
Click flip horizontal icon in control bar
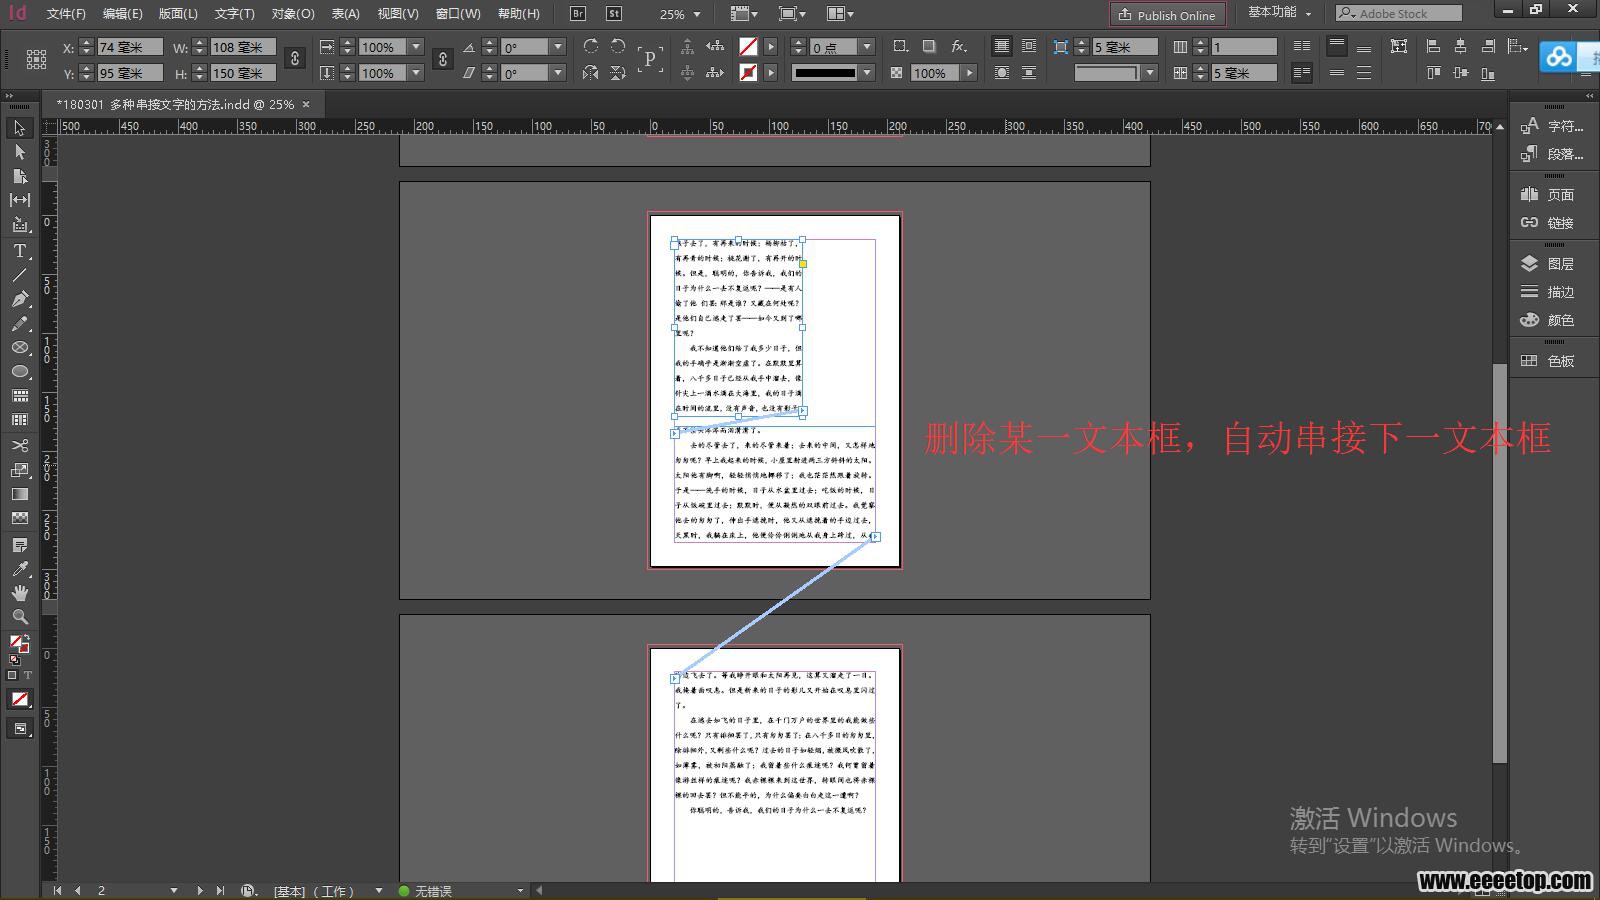pyautogui.click(x=591, y=73)
